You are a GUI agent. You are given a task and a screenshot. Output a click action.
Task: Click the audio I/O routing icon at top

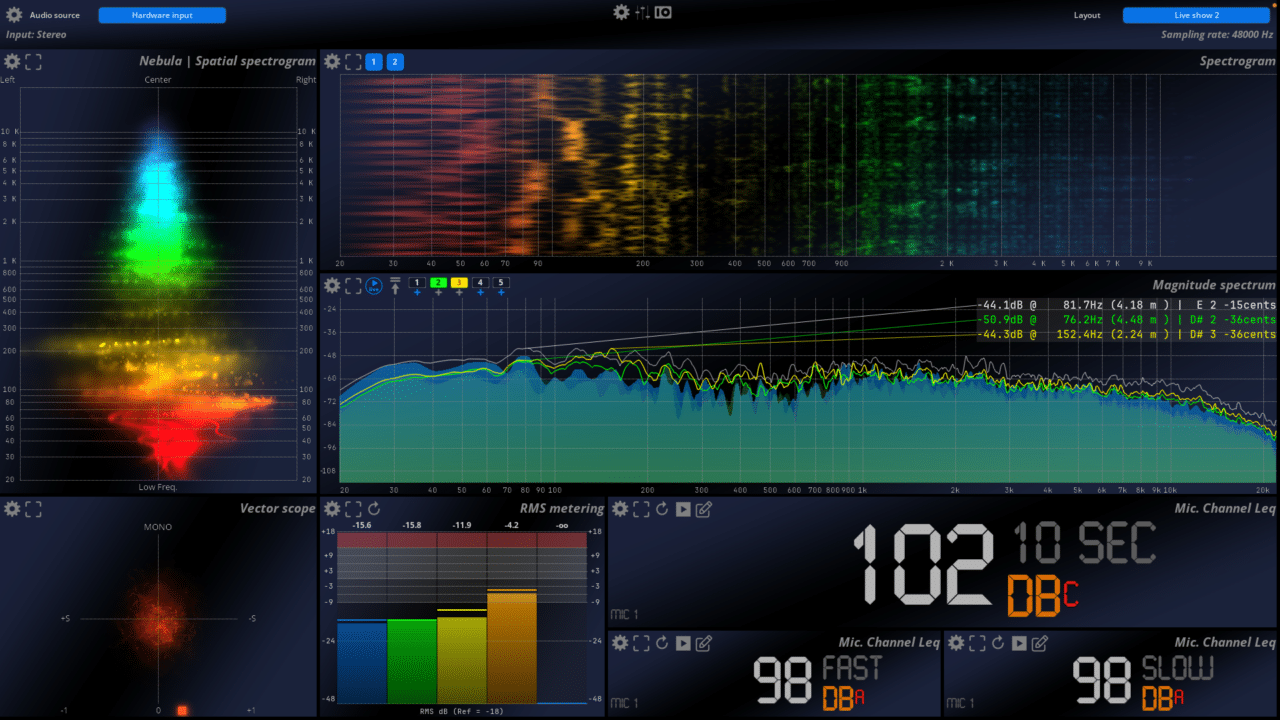662,12
